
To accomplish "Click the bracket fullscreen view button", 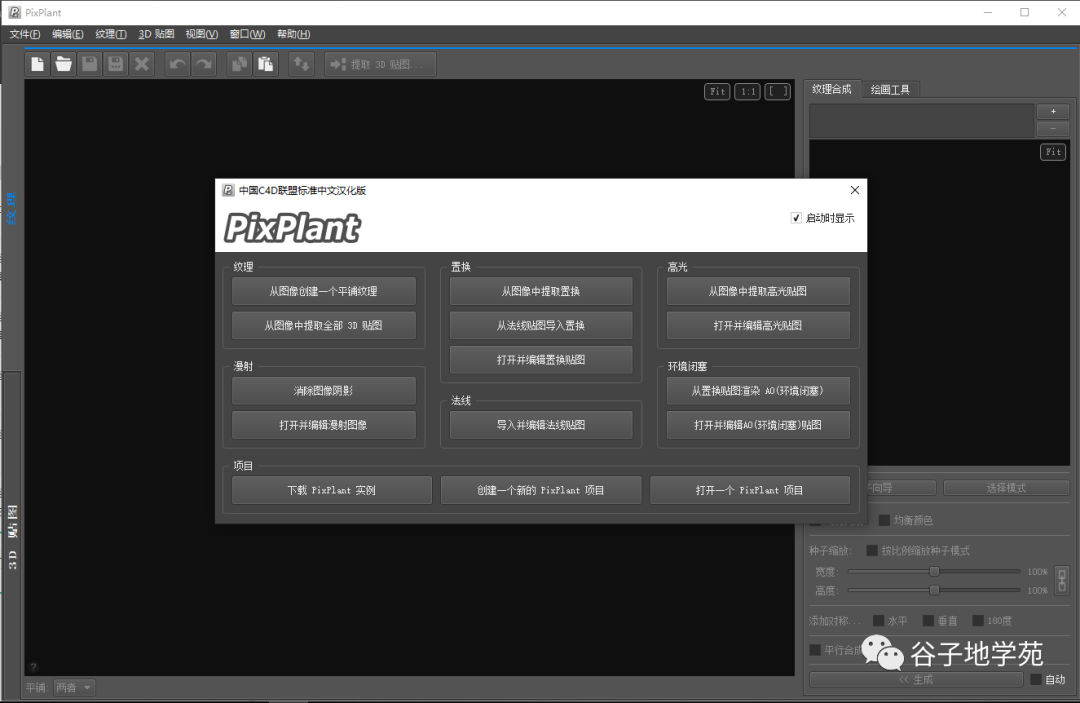I will tap(778, 91).
